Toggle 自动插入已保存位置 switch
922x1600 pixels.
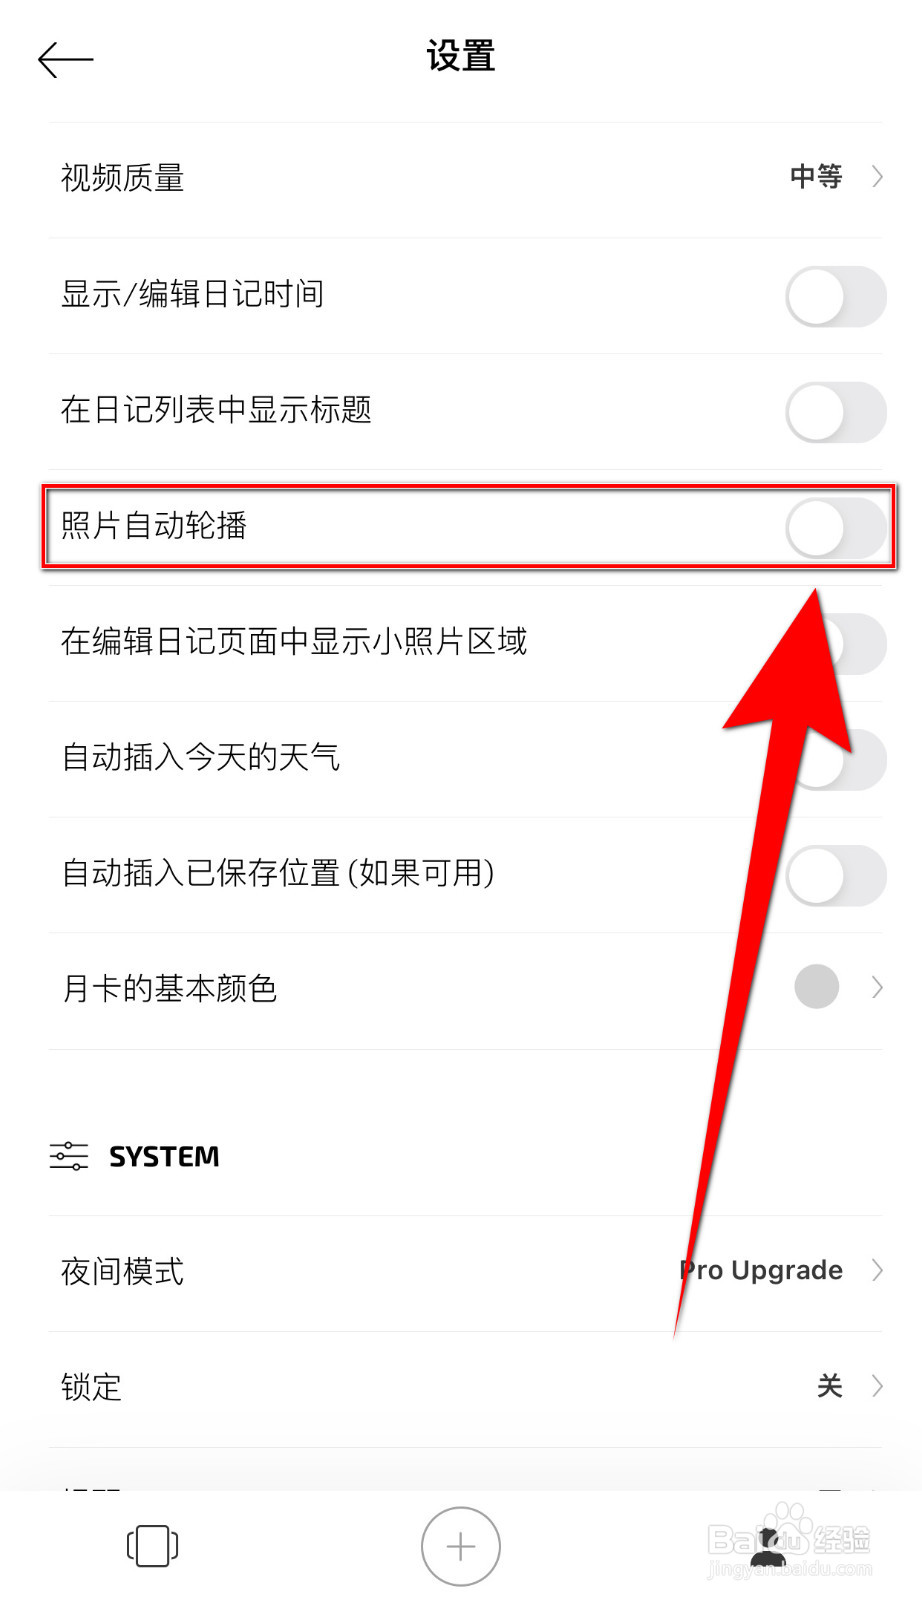tap(836, 876)
